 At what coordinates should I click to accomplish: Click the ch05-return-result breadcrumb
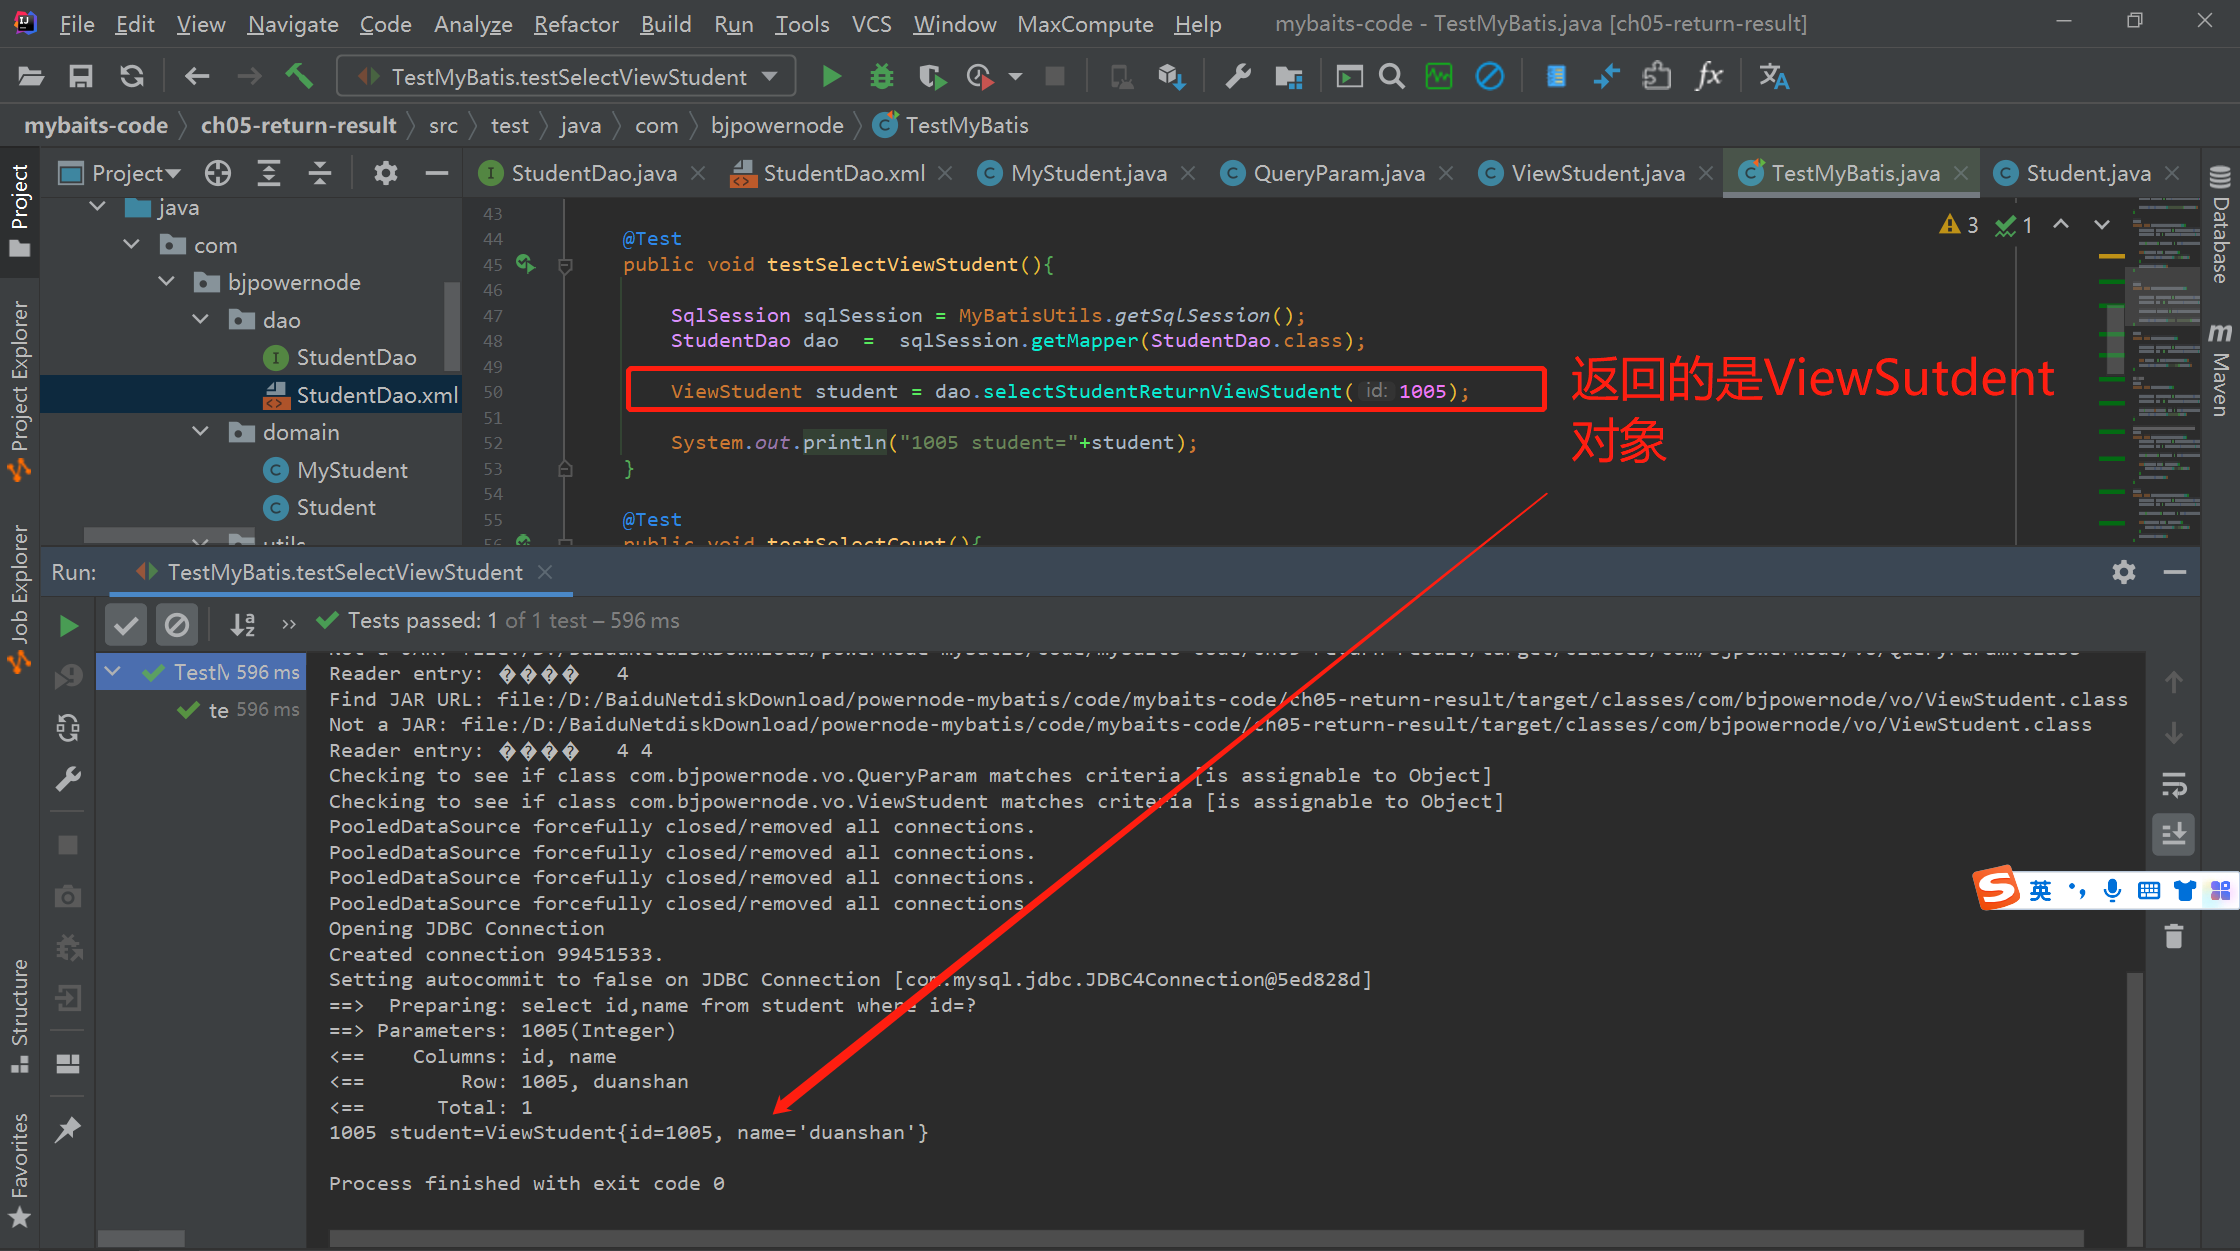[298, 125]
